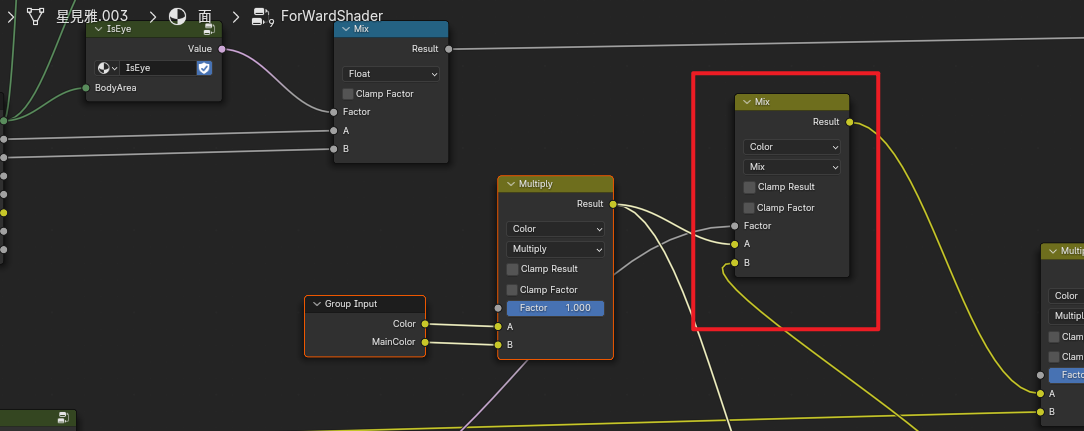1084x431 pixels.
Task: Click the material sphere icon in breadcrumb
Action: [177, 16]
